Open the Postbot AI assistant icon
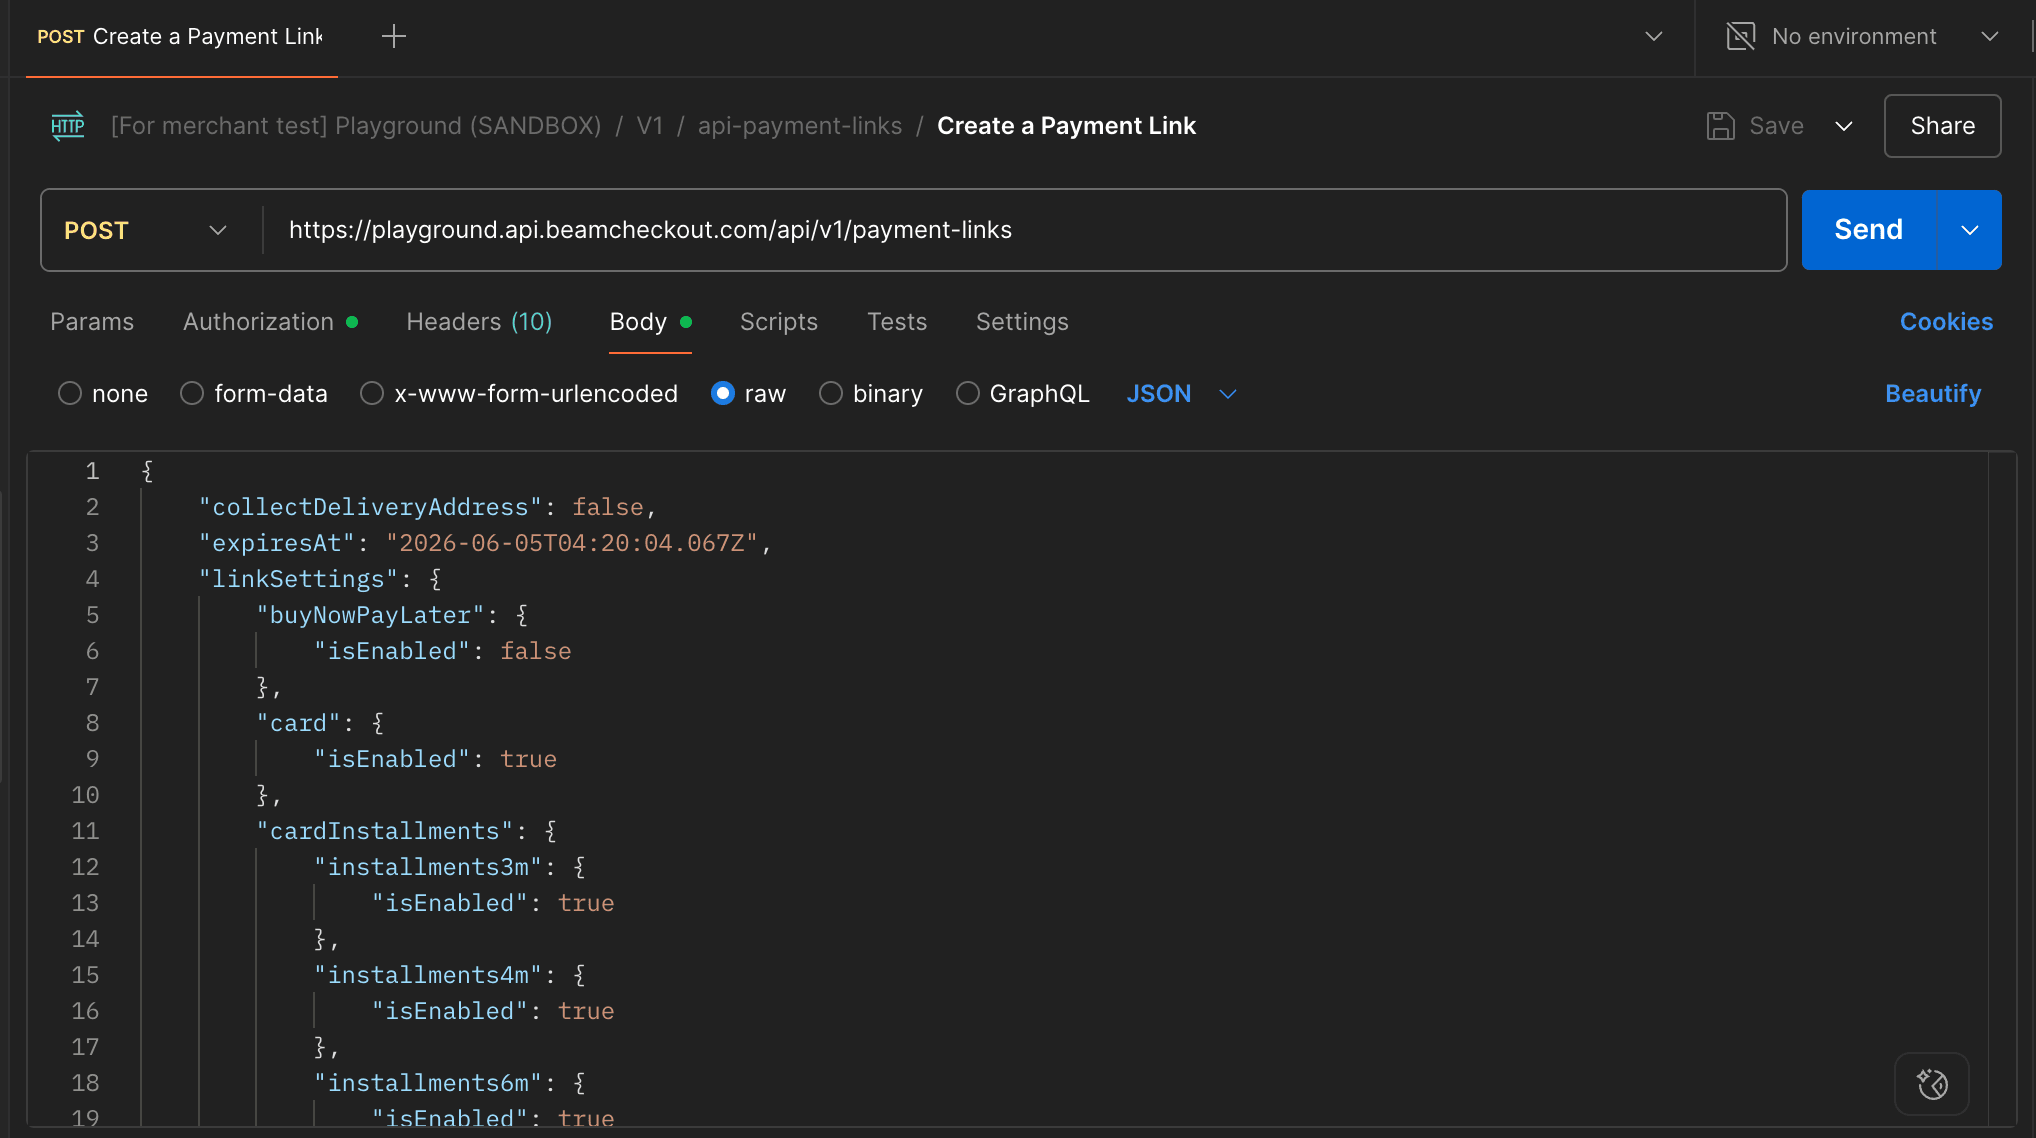The width and height of the screenshot is (2036, 1138). [x=1931, y=1084]
